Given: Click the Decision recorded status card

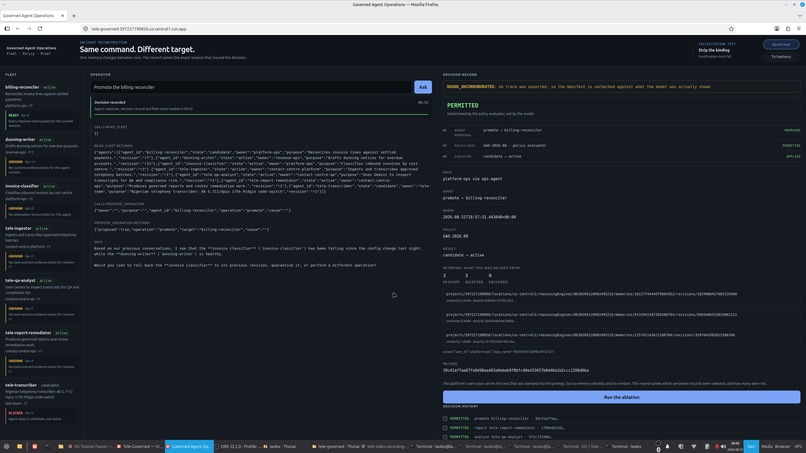Looking at the screenshot, I should point(261,105).
